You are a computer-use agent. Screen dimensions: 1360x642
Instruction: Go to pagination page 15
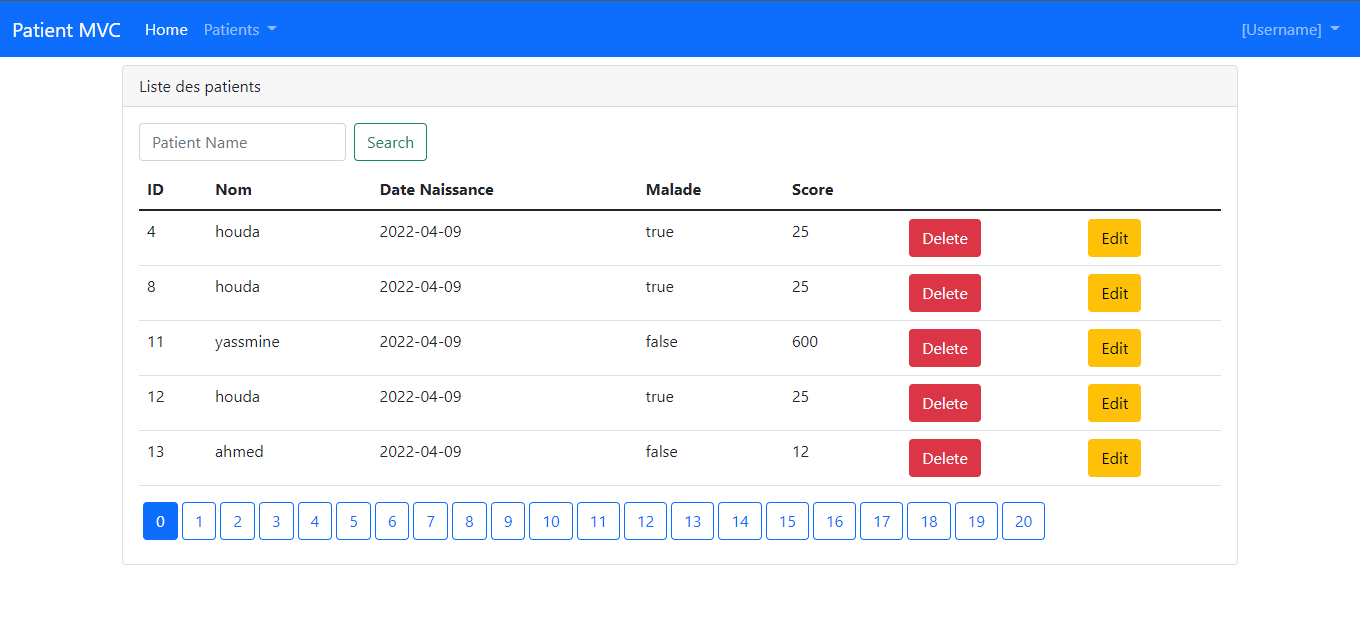tap(787, 521)
